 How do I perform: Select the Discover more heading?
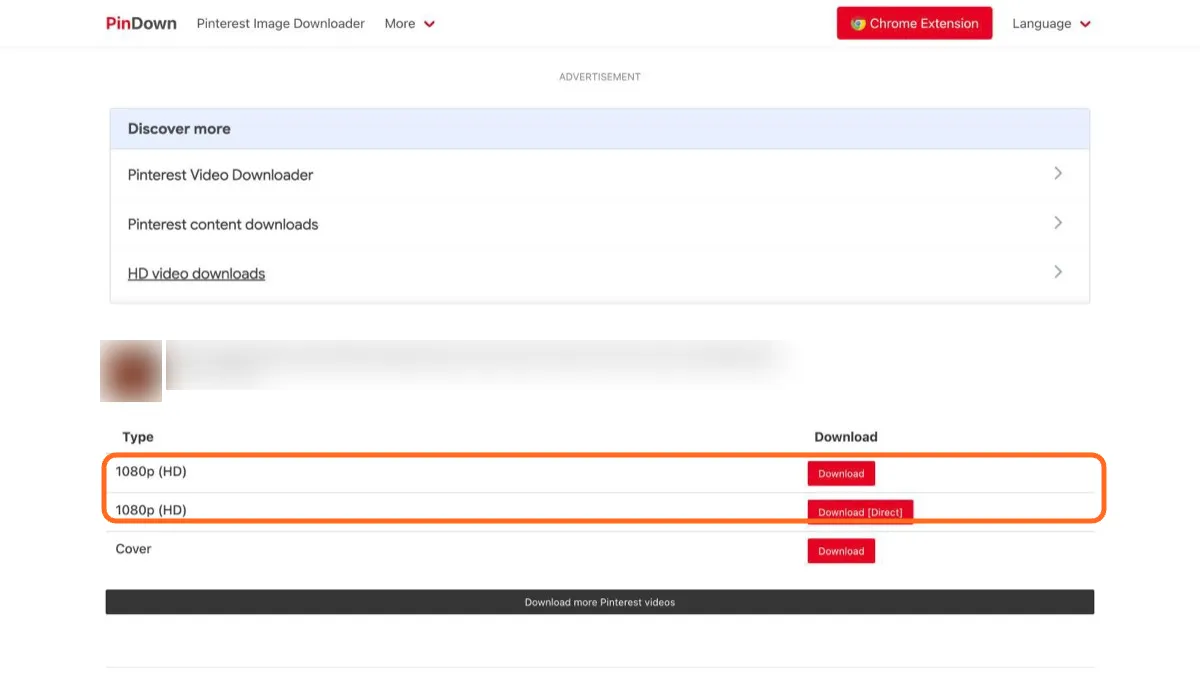coord(179,129)
